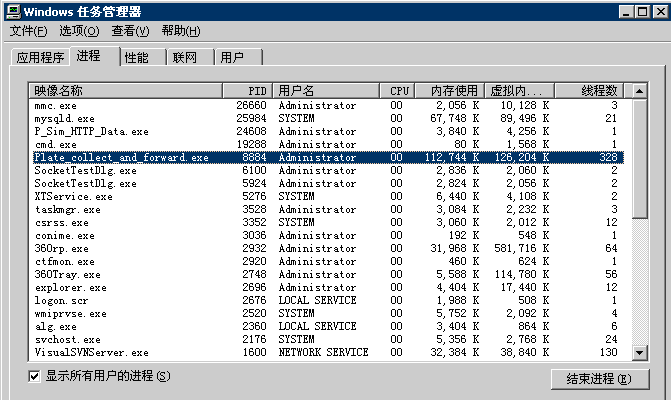
Task: Sort by 虚拟内... column header
Action: tap(519, 91)
